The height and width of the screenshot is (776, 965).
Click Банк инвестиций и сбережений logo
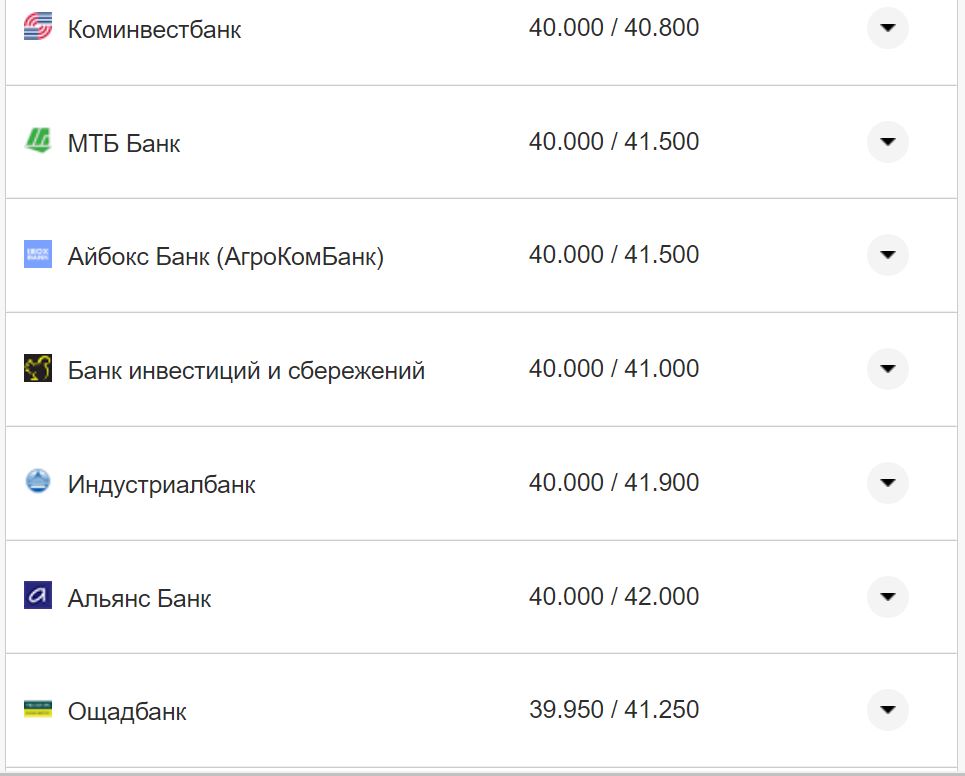click(x=37, y=369)
